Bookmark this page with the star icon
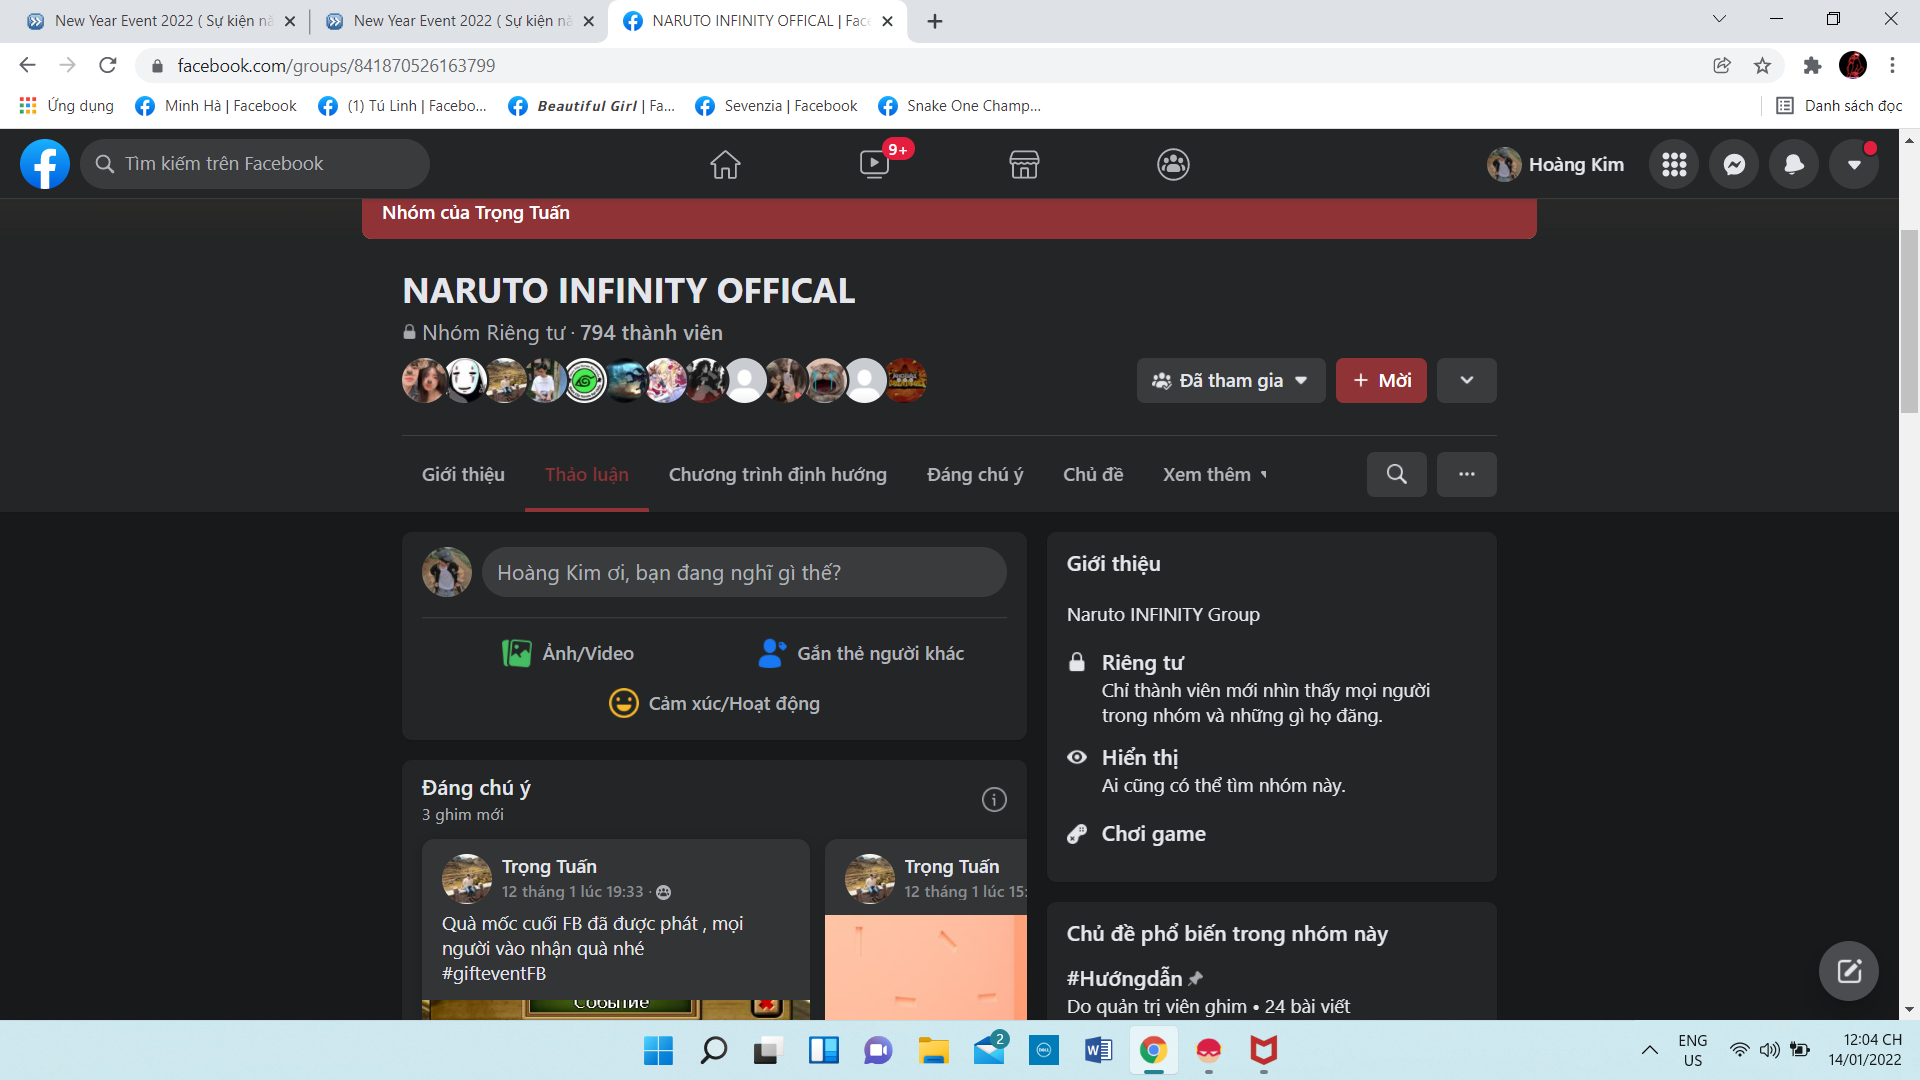The height and width of the screenshot is (1080, 1920). (x=1762, y=66)
